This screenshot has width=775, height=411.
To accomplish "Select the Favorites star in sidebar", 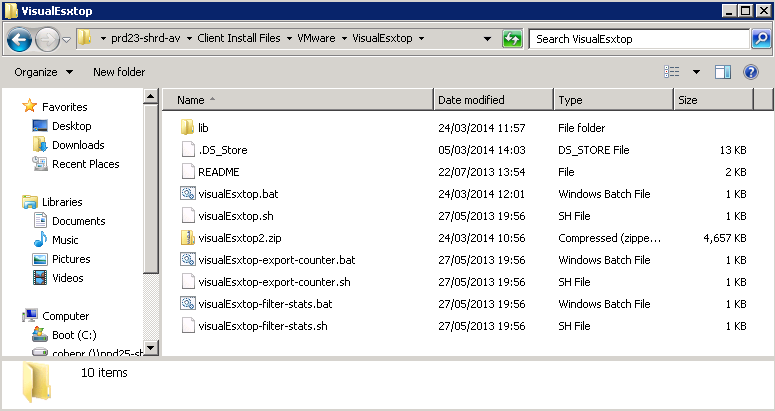I will click(x=30, y=106).
